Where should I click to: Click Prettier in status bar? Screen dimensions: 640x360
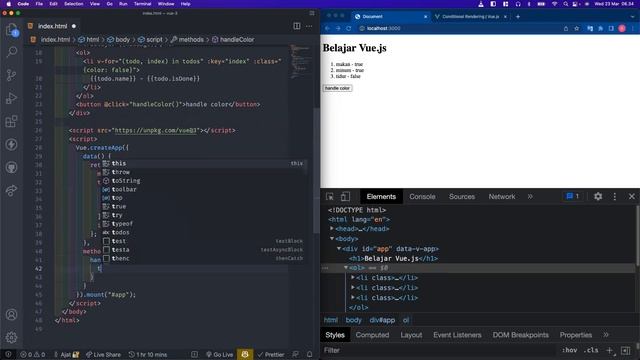(x=271, y=355)
